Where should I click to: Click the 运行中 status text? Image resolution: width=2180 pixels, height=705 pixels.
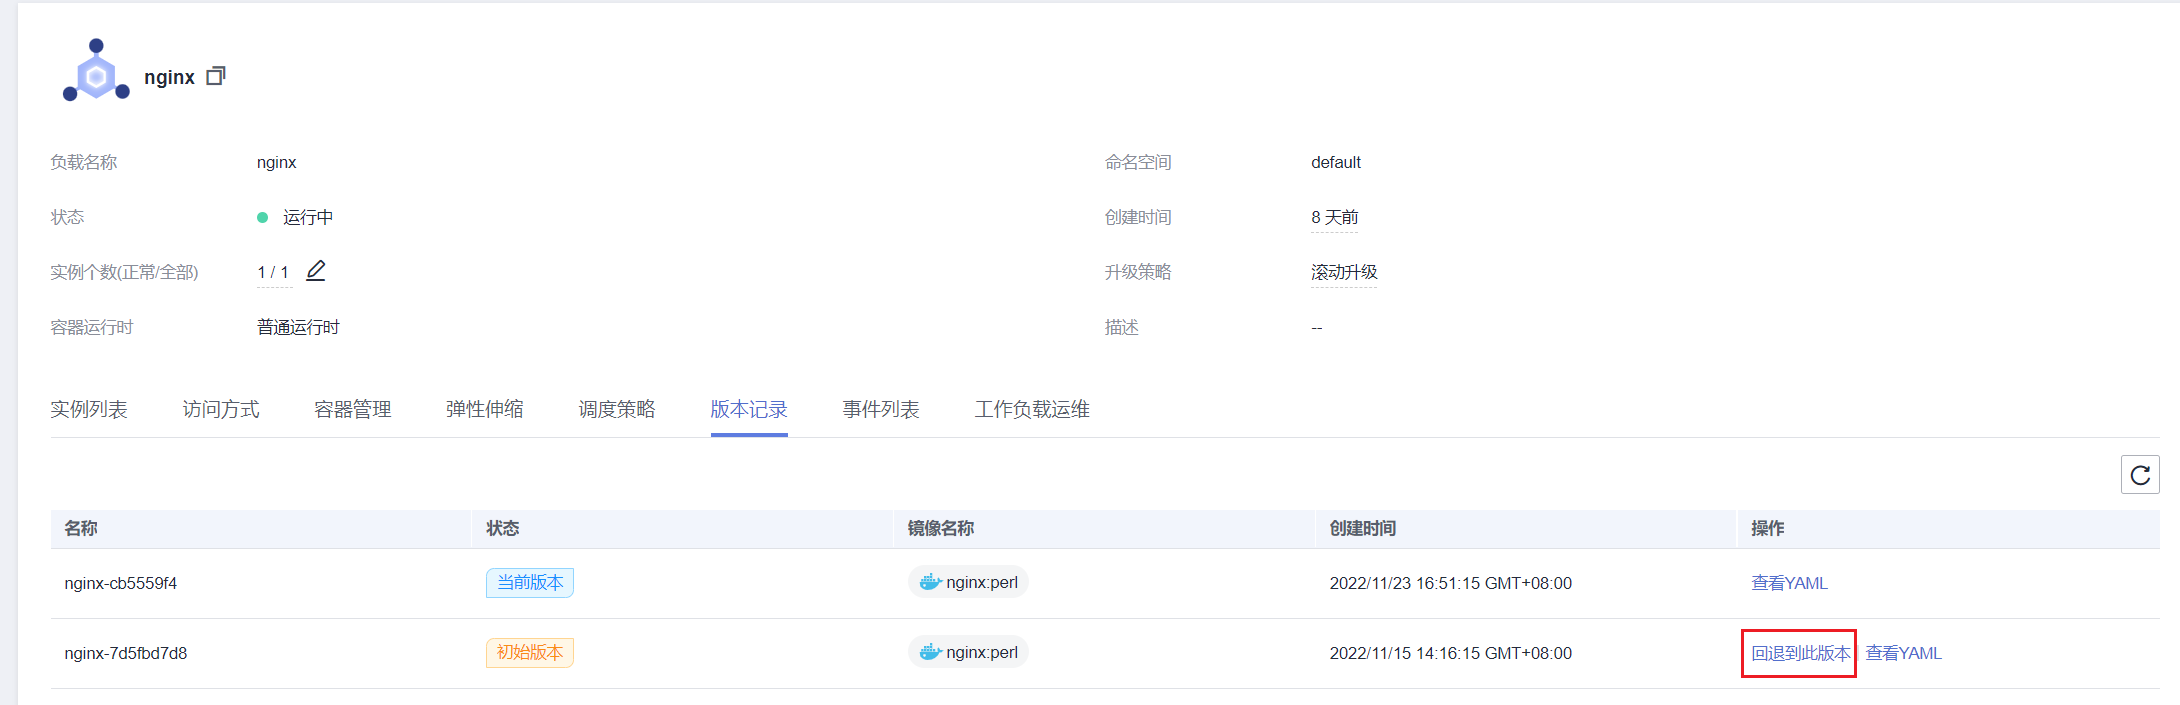pos(308,217)
